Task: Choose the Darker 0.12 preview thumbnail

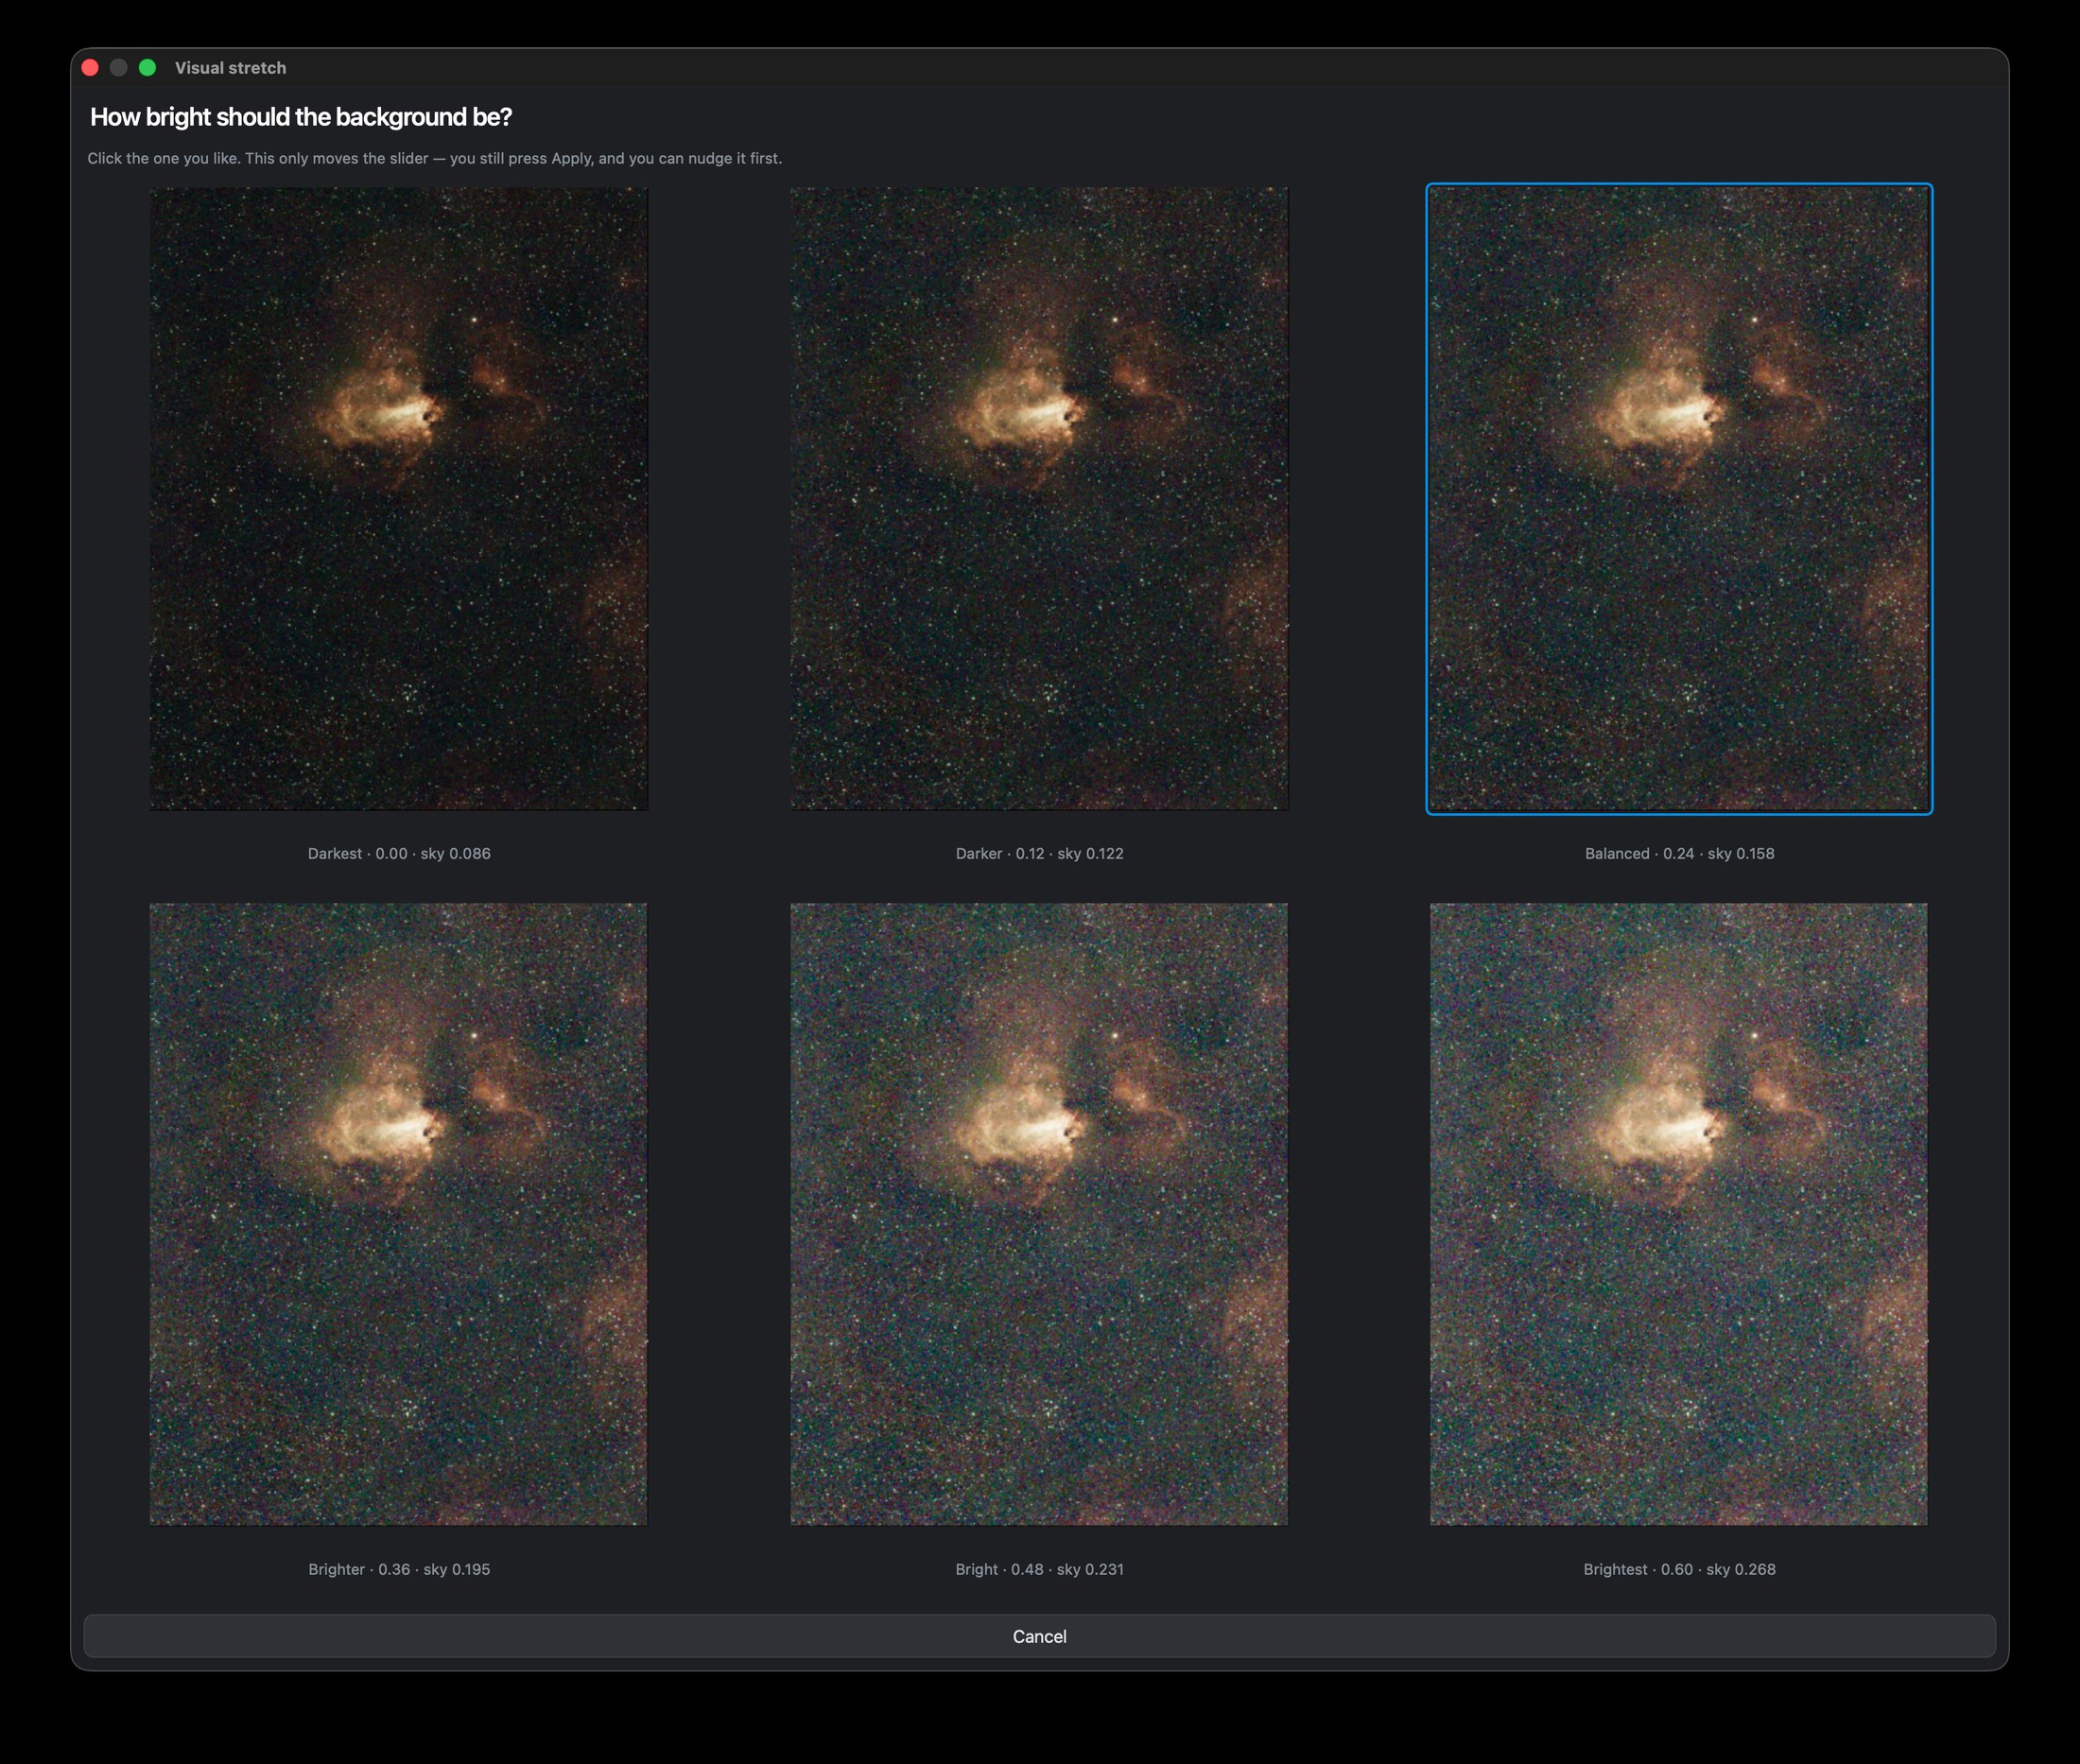Action: [1039, 499]
